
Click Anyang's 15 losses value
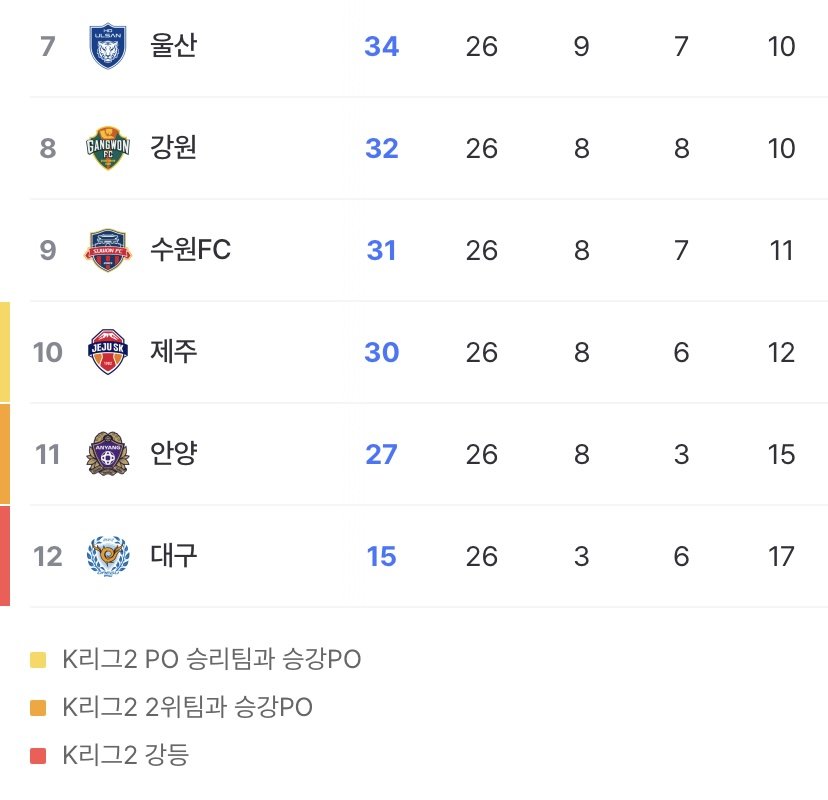[781, 454]
